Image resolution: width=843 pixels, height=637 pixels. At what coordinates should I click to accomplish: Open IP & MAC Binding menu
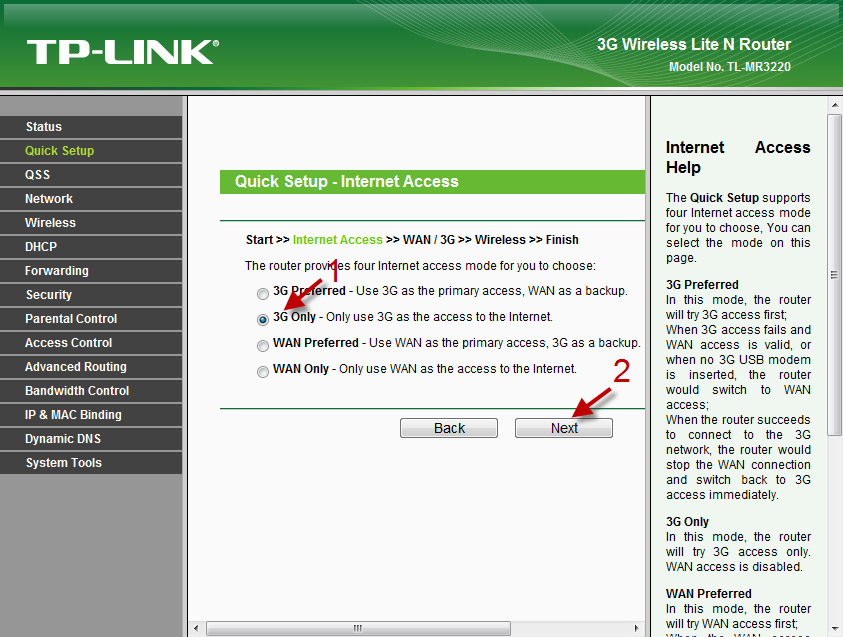(x=91, y=415)
